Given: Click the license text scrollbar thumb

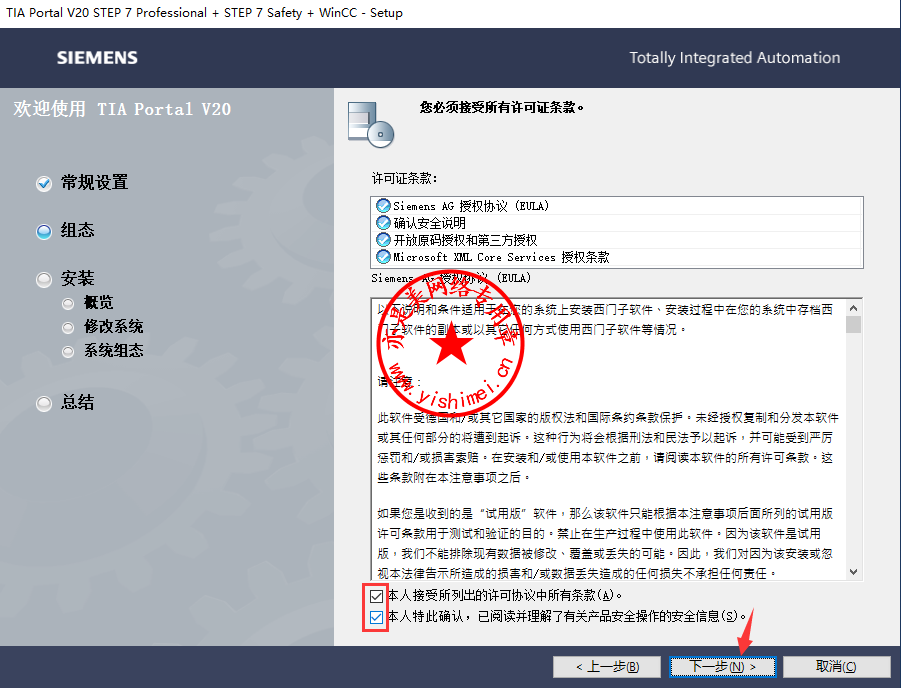Looking at the screenshot, I should (853, 325).
